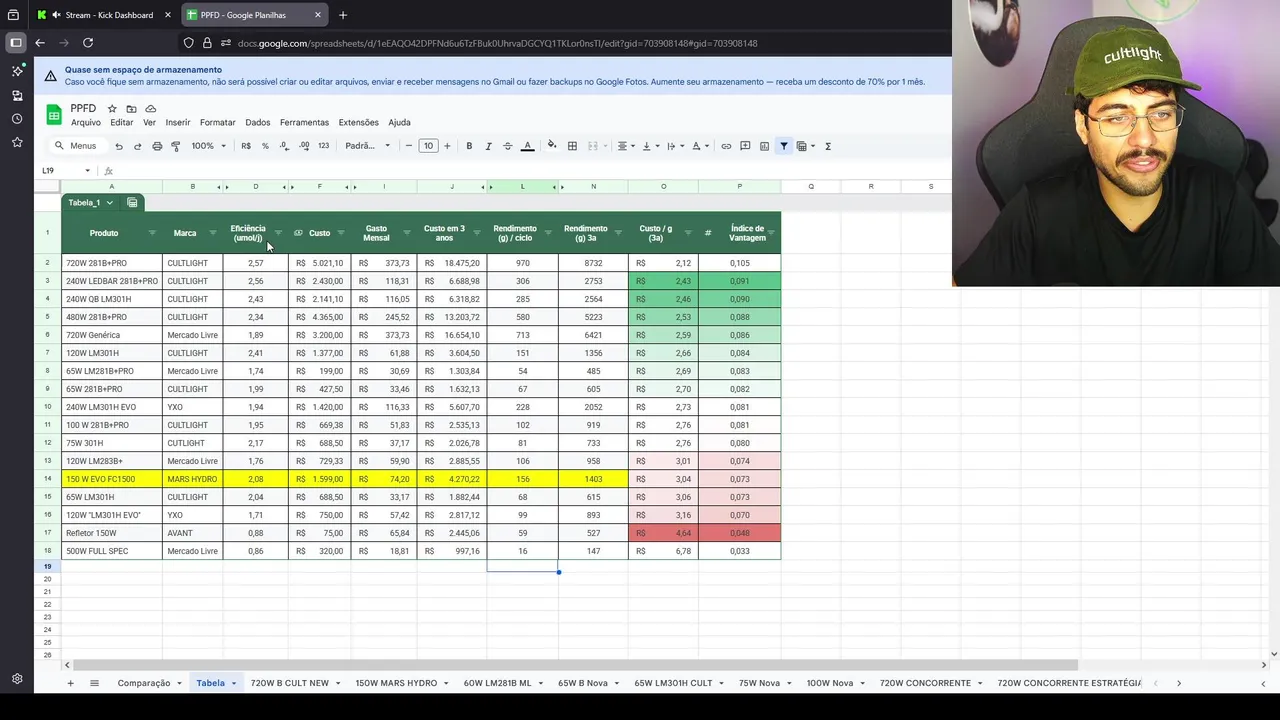Image resolution: width=1280 pixels, height=720 pixels.
Task: Open the text color picker
Action: [x=528, y=146]
